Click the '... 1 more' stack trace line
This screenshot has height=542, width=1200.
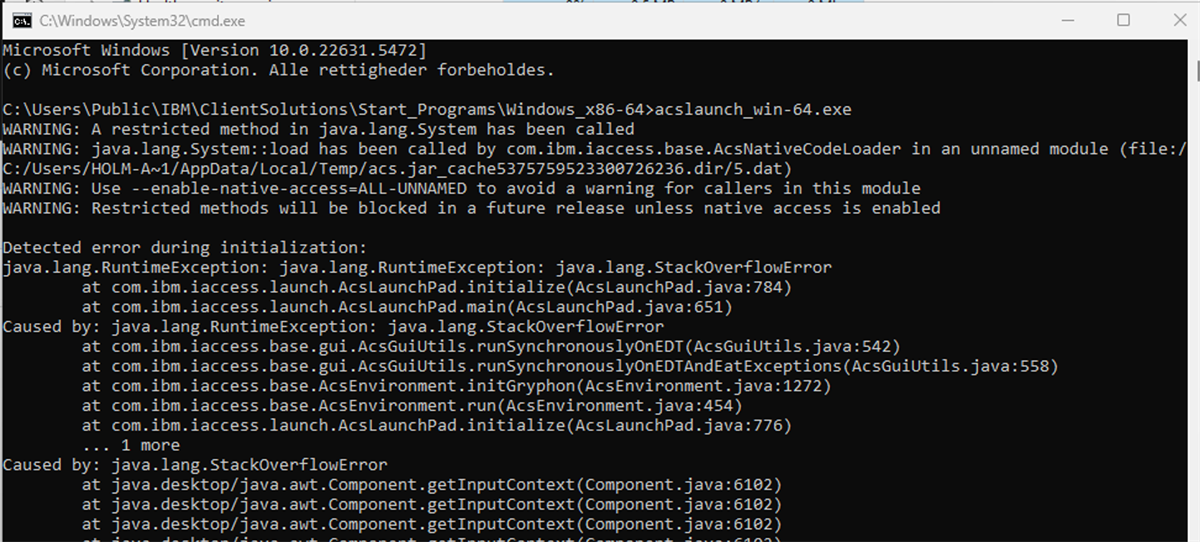(131, 445)
